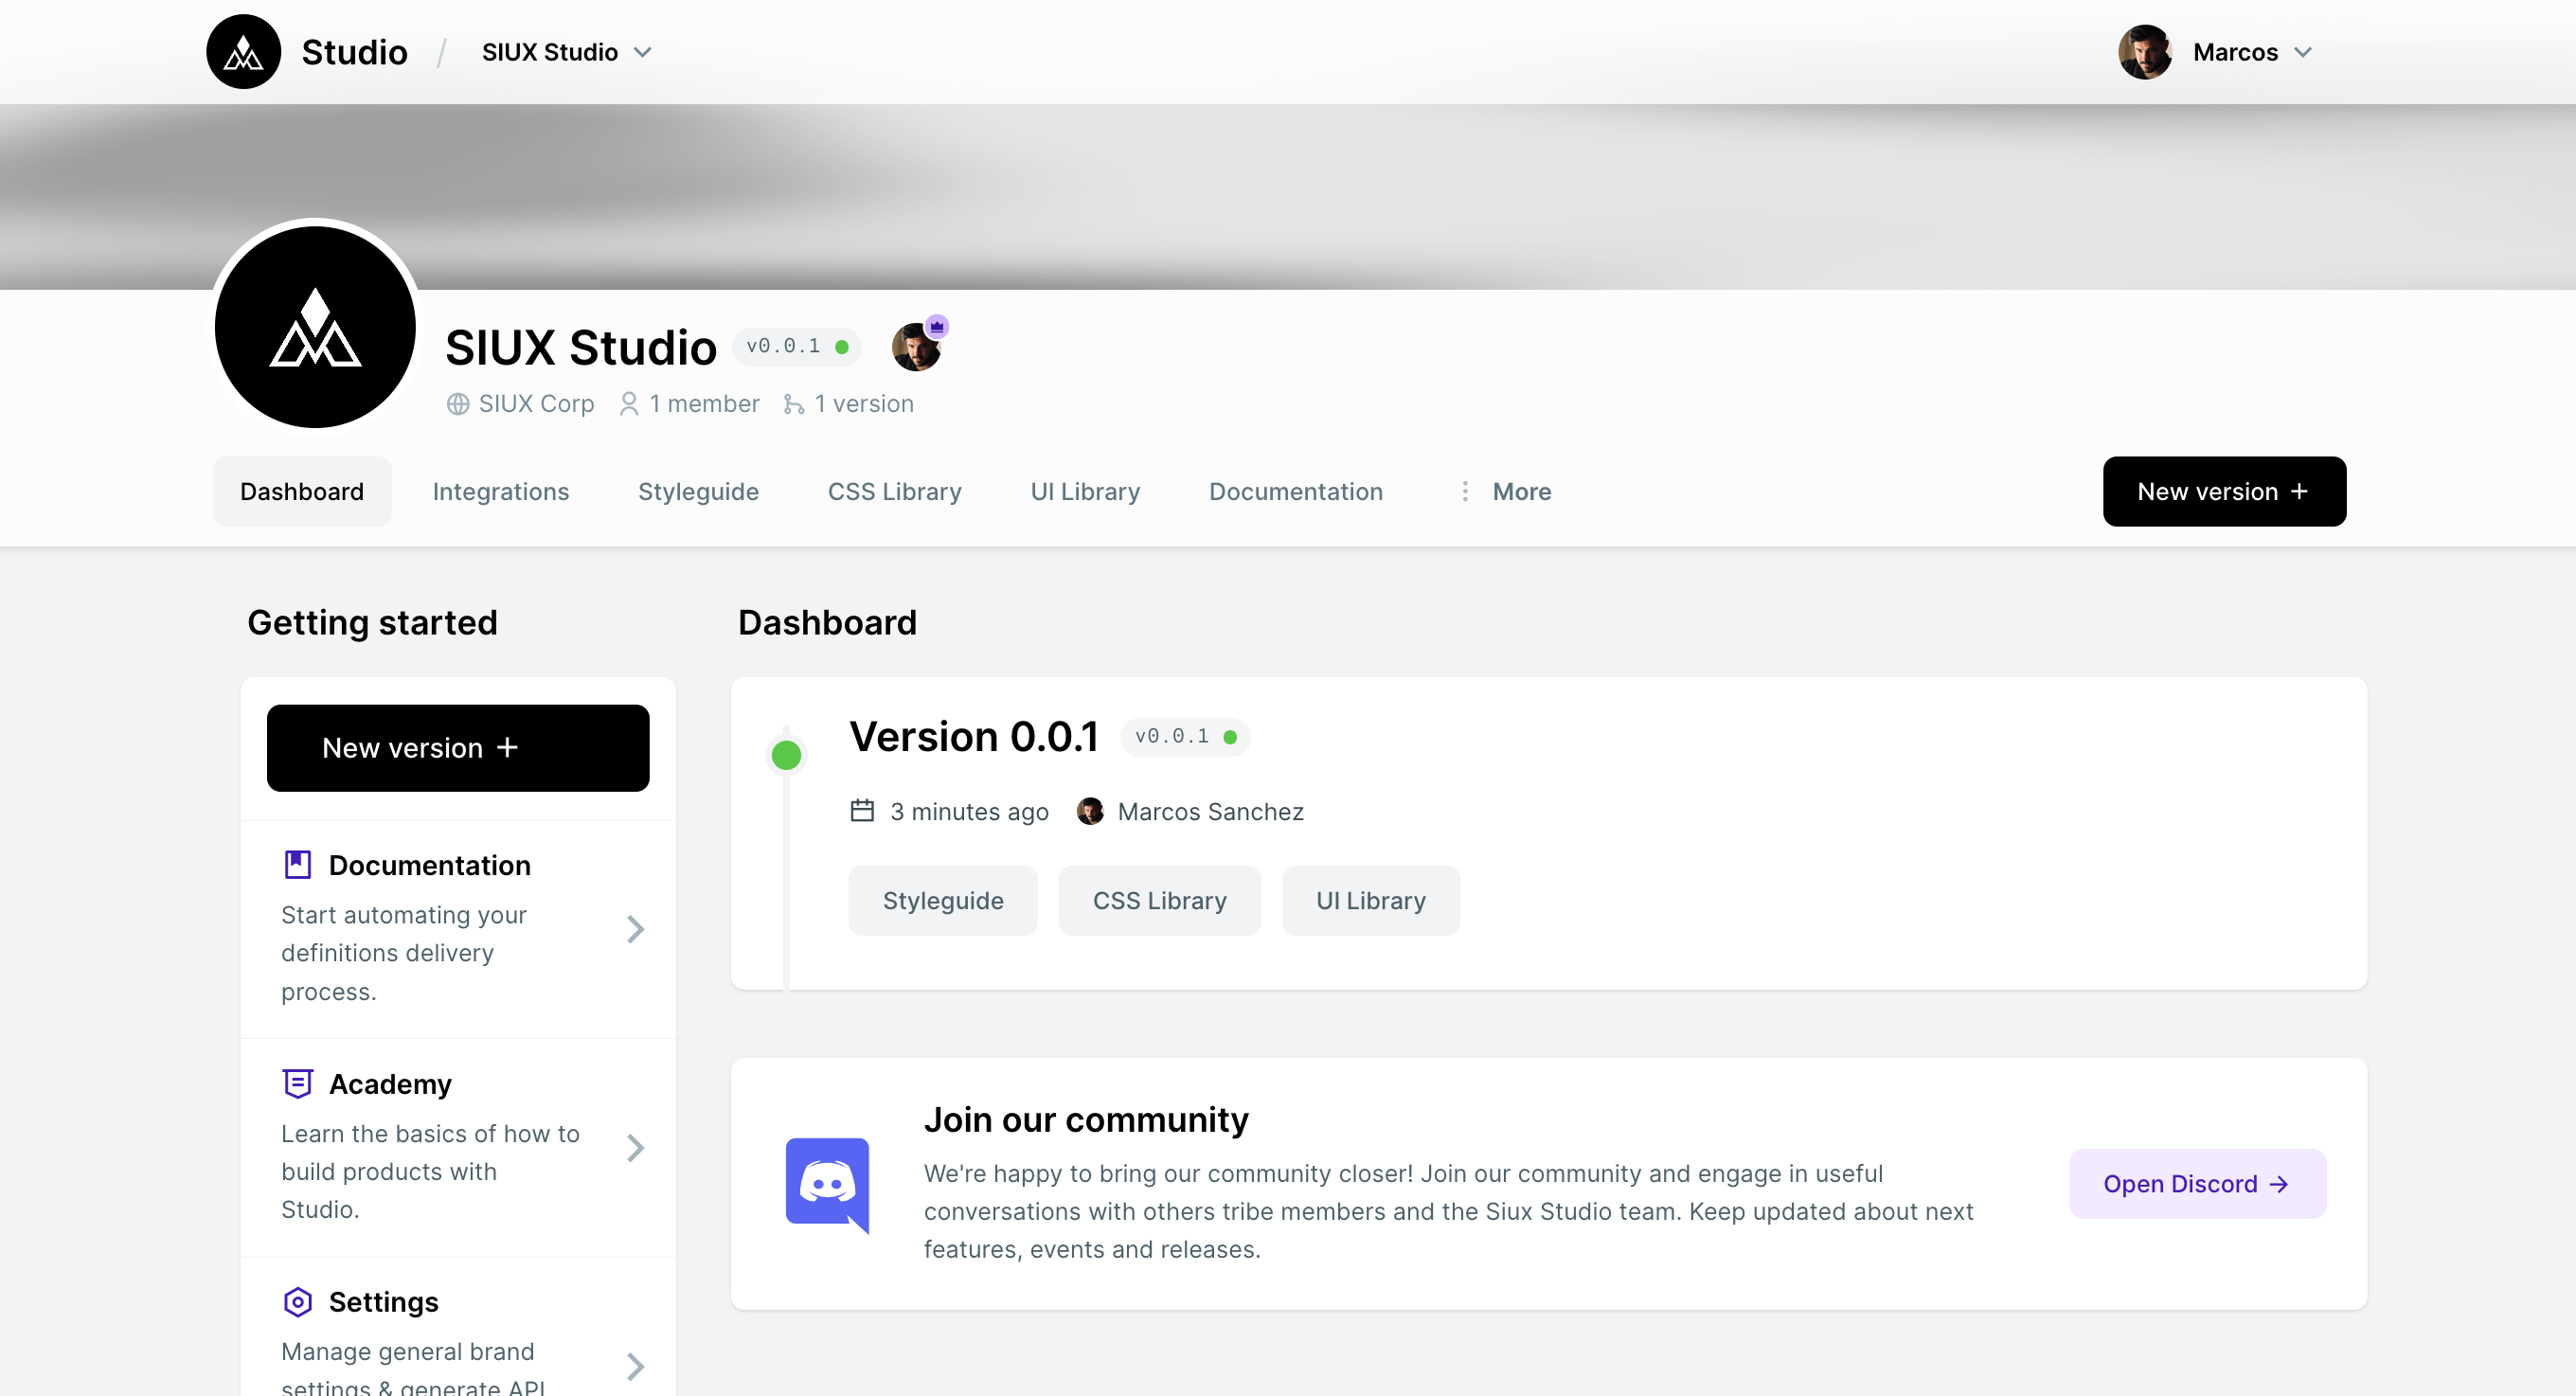Select the UI Library chip under Version 0.0.1
This screenshot has width=2576, height=1396.
tap(1370, 900)
